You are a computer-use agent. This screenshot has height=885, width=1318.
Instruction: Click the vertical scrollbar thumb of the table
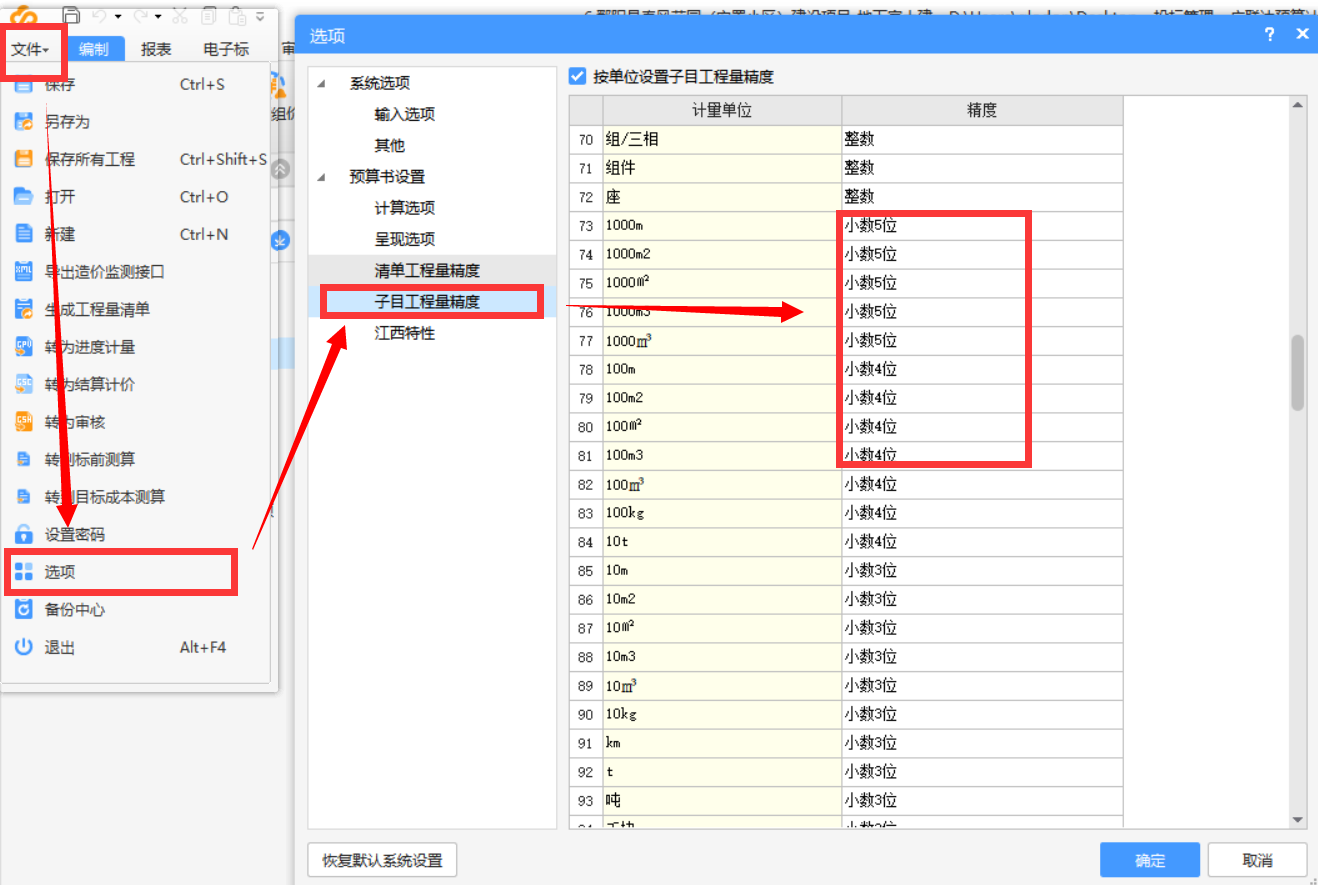(1298, 372)
